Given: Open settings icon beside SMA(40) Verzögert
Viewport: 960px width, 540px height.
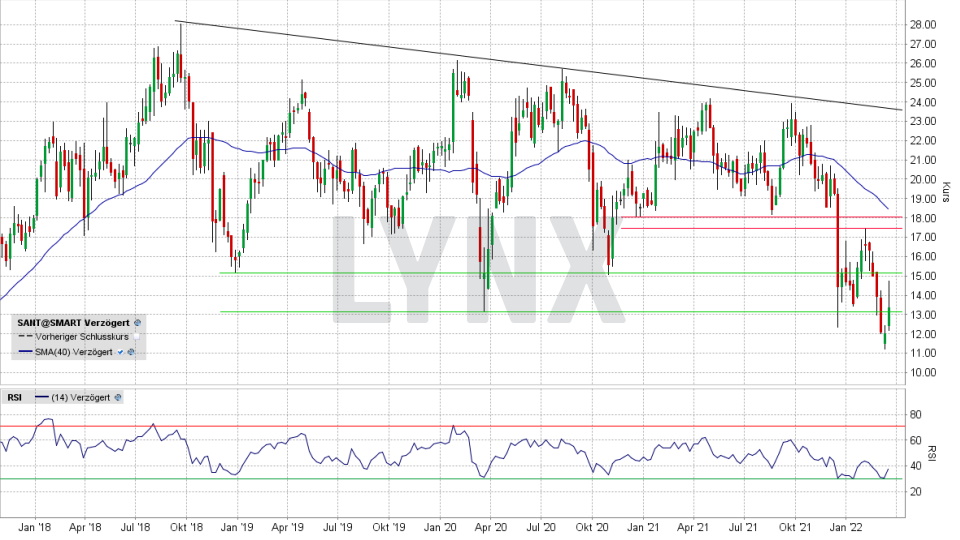Looking at the screenshot, I should 130,352.
